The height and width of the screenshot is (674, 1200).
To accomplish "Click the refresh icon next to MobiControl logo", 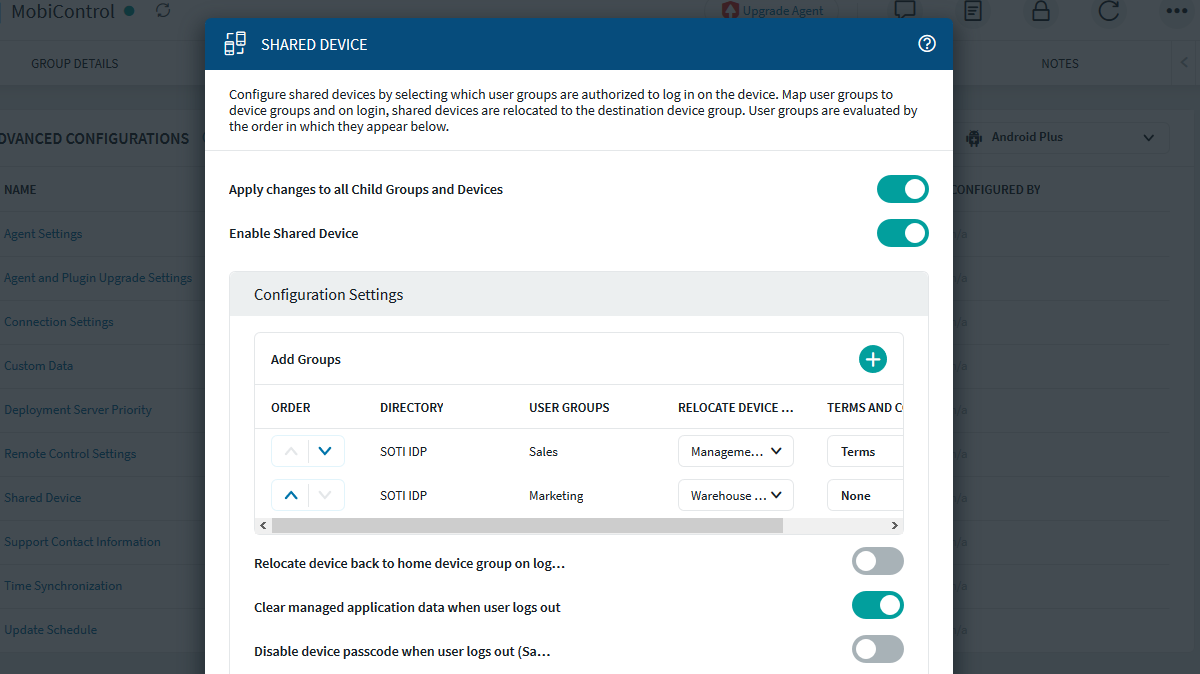I will (162, 10).
